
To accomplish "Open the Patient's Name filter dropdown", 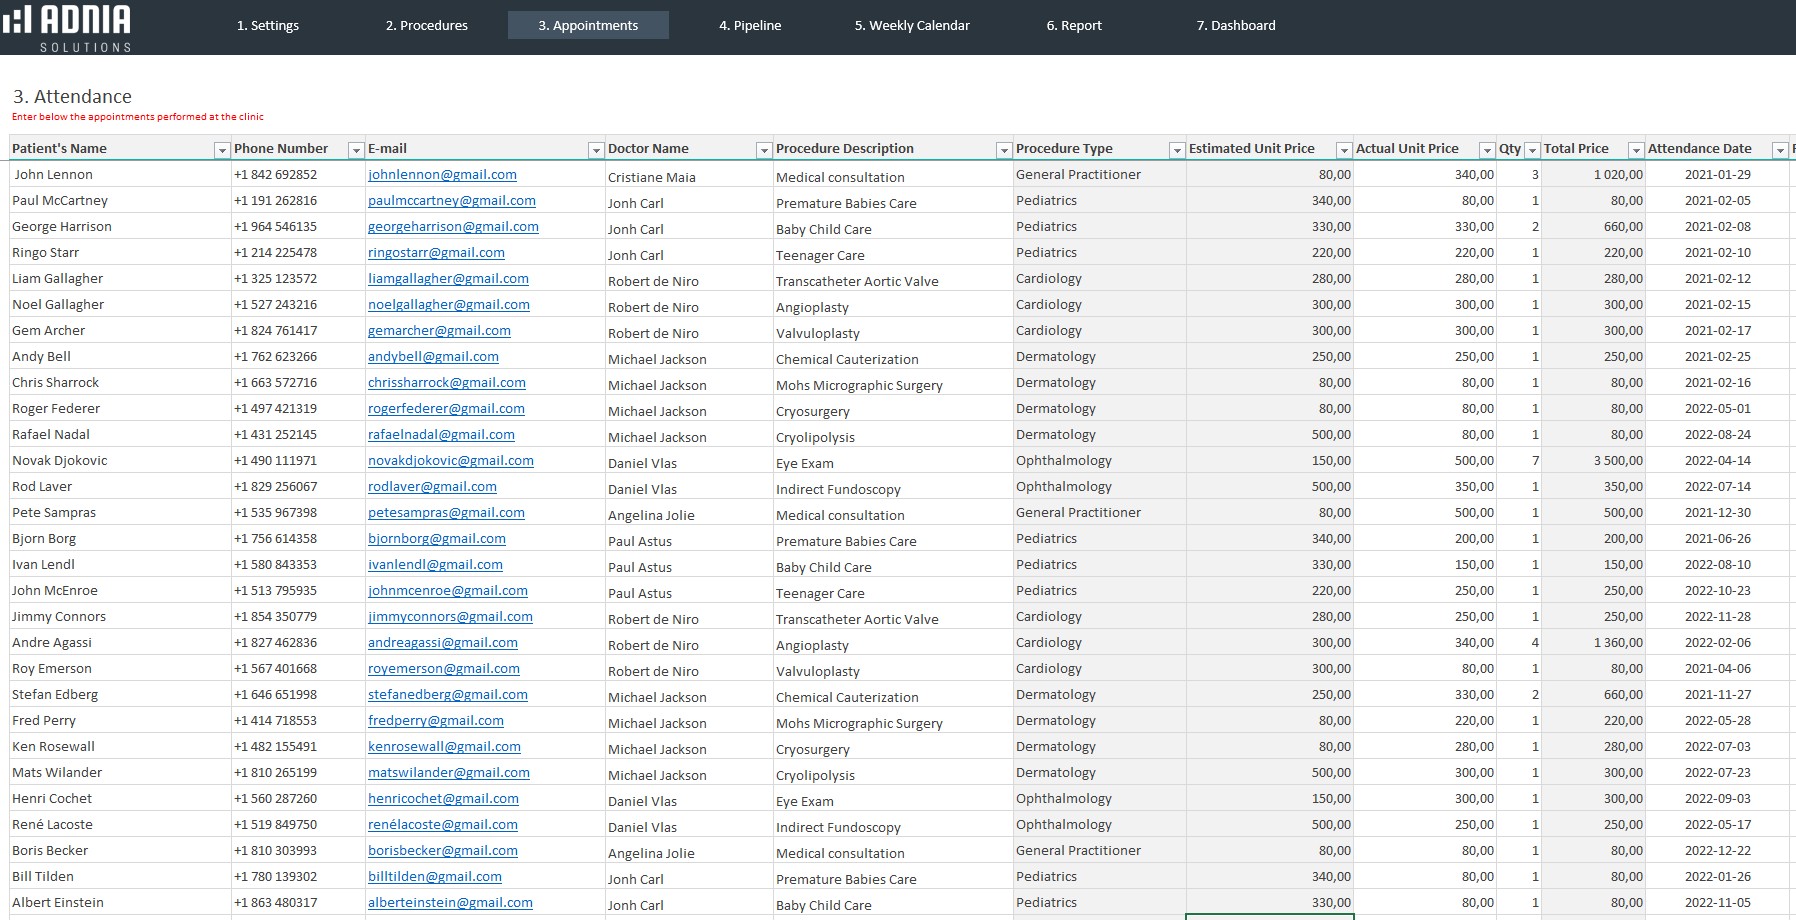I will click(221, 150).
